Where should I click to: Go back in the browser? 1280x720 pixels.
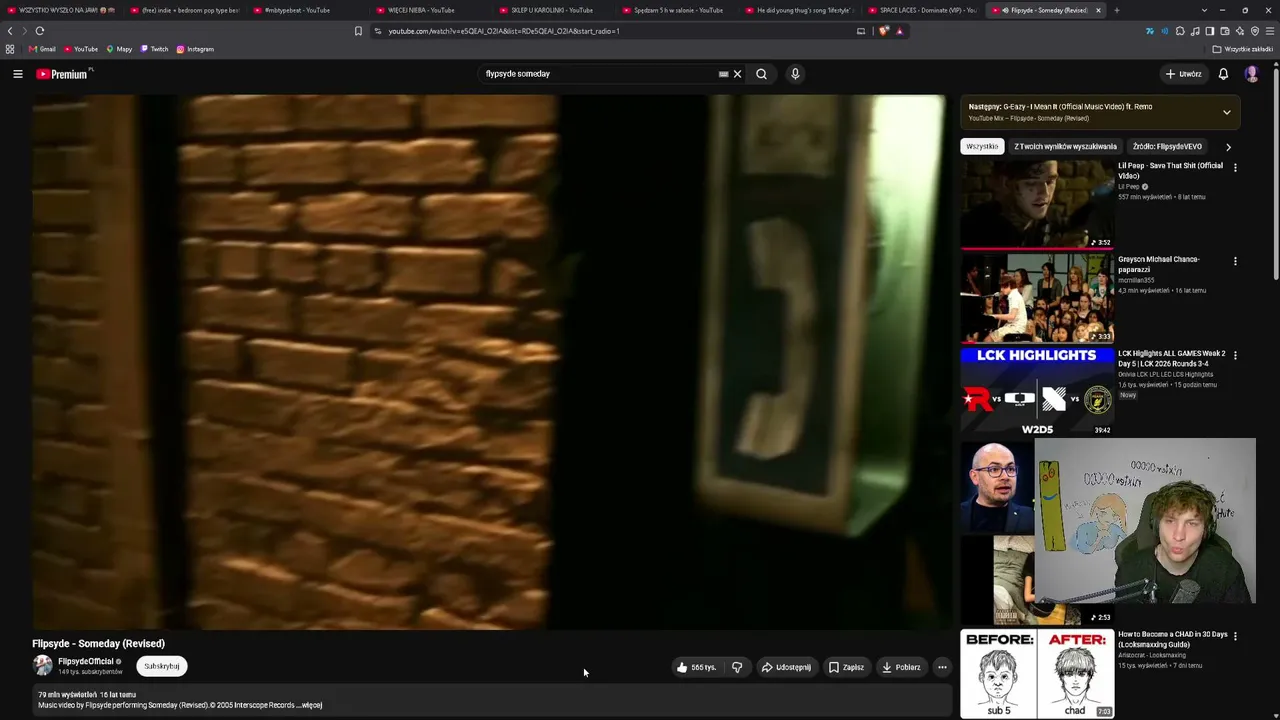click(x=11, y=31)
